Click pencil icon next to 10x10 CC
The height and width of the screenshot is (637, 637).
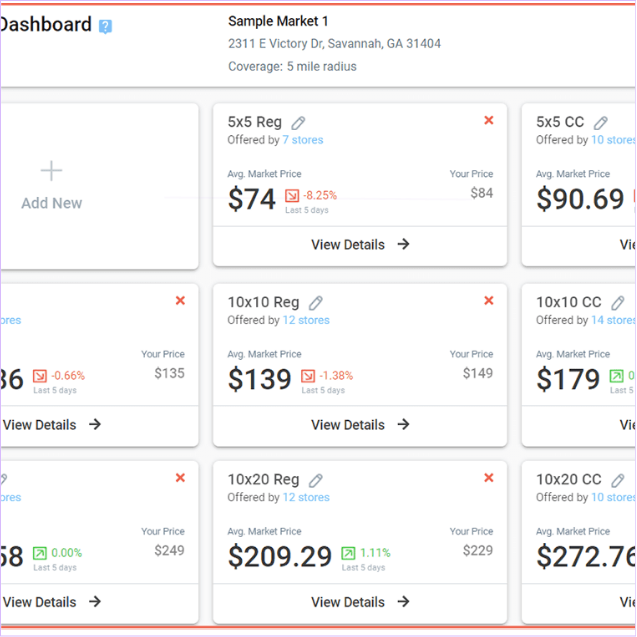point(618,302)
